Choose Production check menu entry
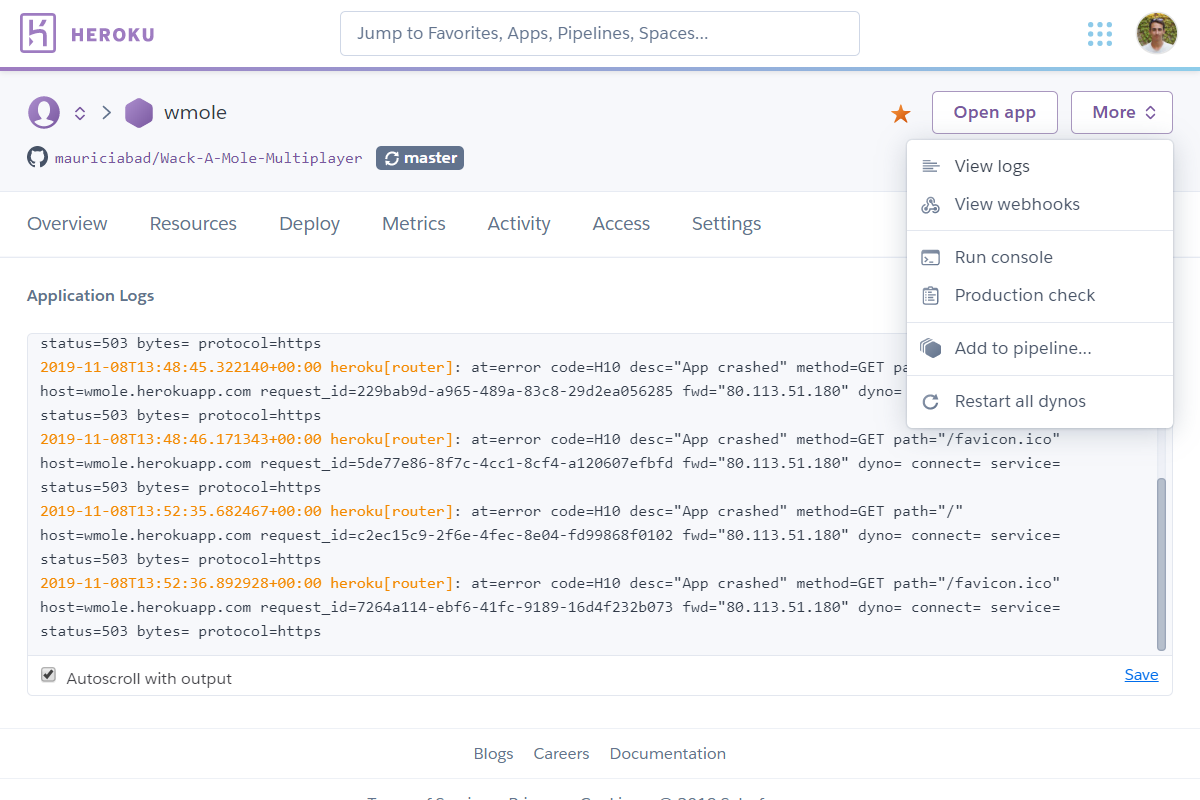This screenshot has width=1200, height=800. (1040, 296)
